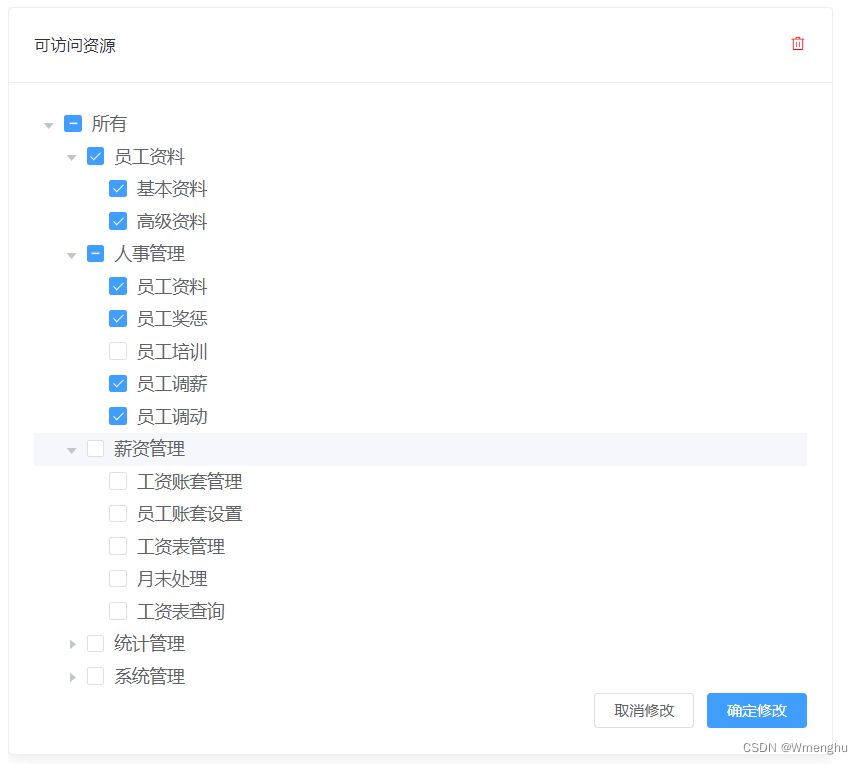Viewport: 863px width, 764px height.
Task: Click the 工资表查询 tree label
Action: point(180,611)
